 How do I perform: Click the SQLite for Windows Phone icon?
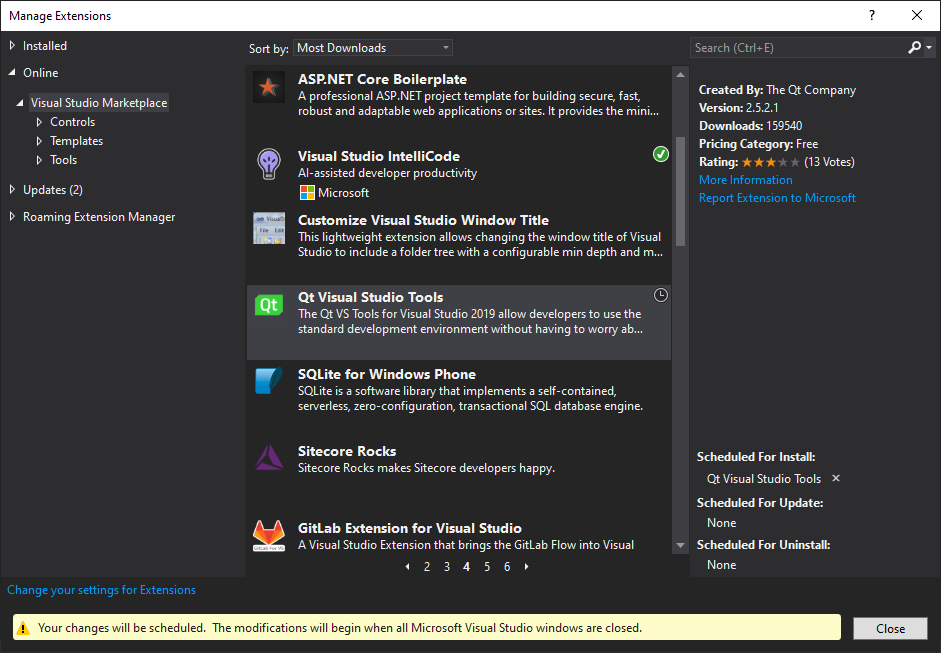click(x=268, y=382)
